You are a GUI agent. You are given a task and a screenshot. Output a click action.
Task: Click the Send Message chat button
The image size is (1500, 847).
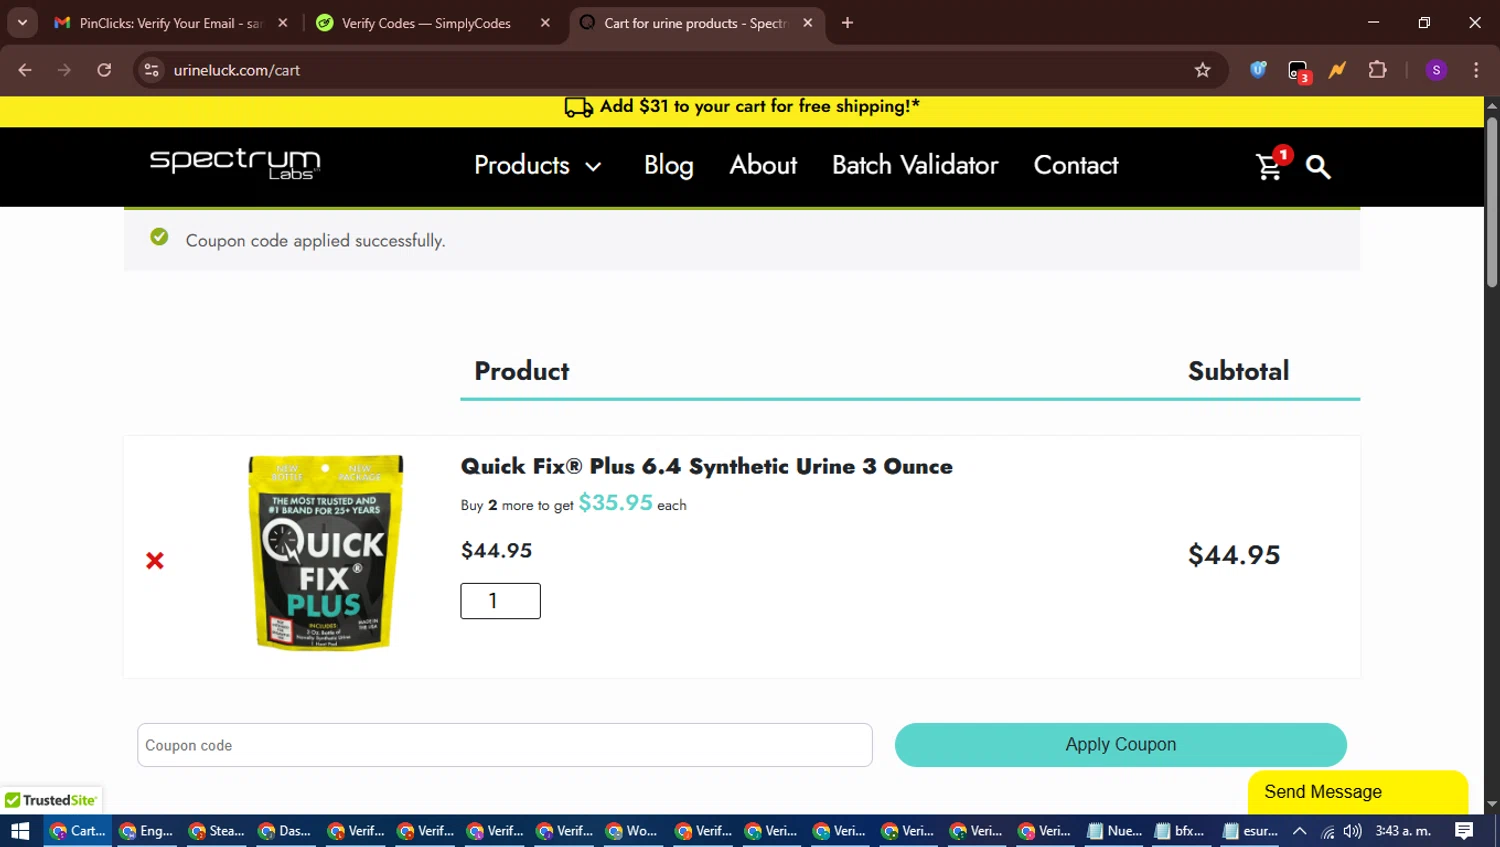tap(1357, 792)
